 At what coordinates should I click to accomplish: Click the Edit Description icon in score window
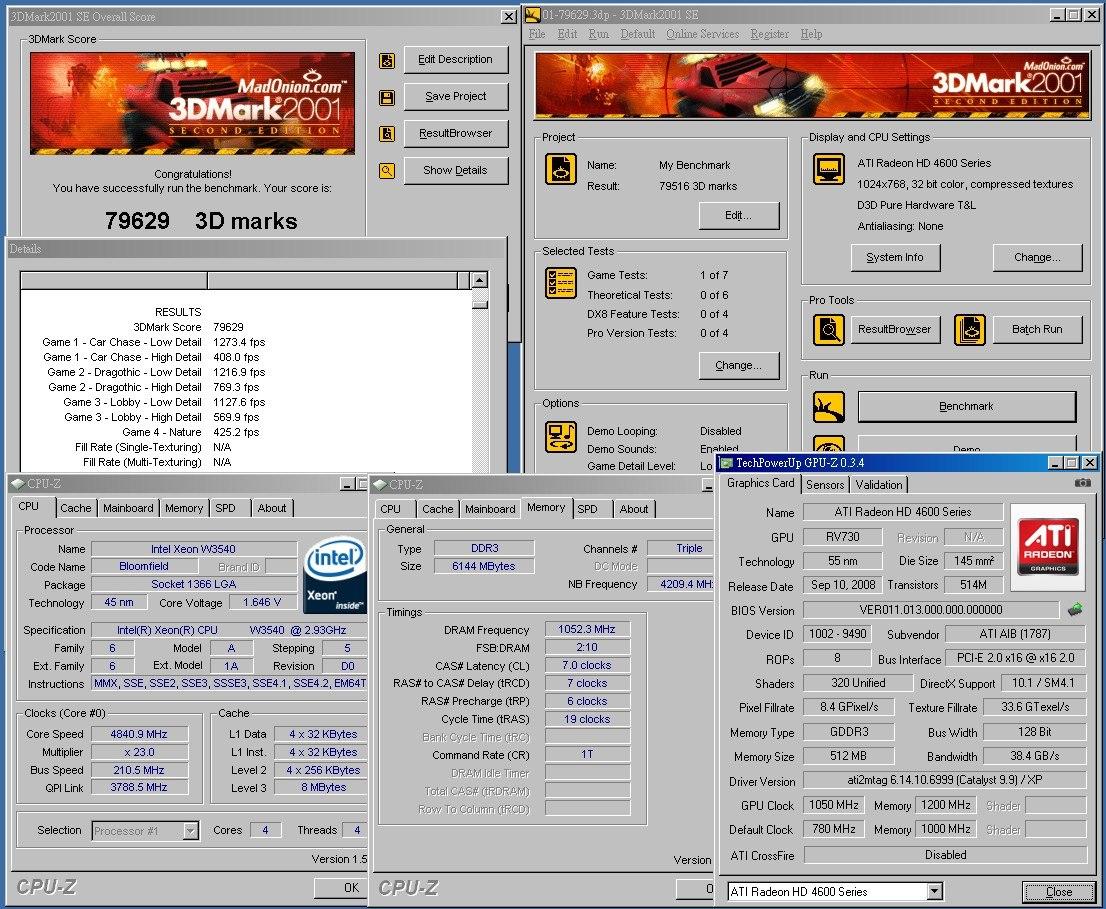(x=387, y=61)
